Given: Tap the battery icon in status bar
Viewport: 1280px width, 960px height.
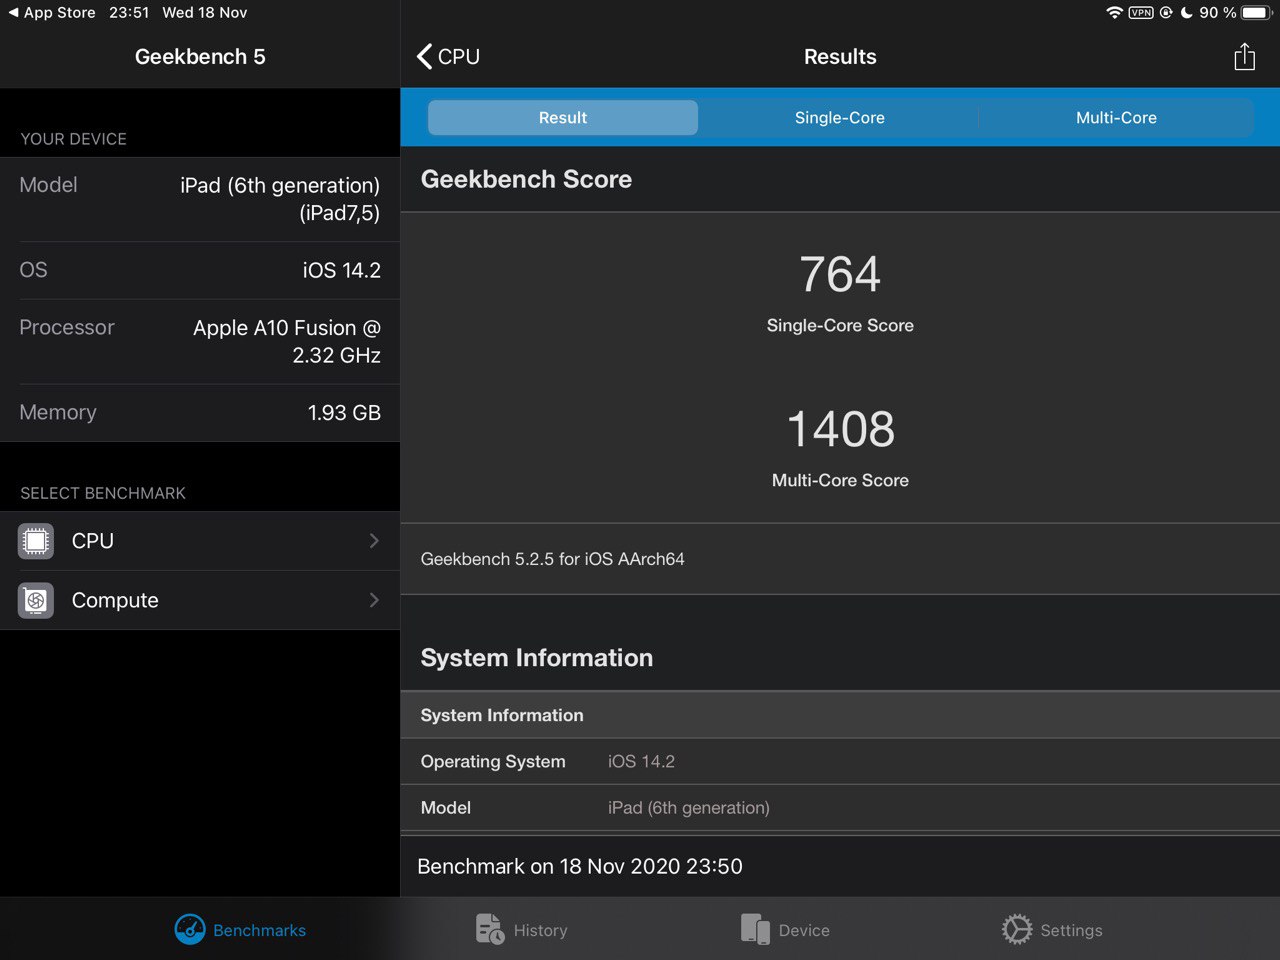Looking at the screenshot, I should (1257, 12).
